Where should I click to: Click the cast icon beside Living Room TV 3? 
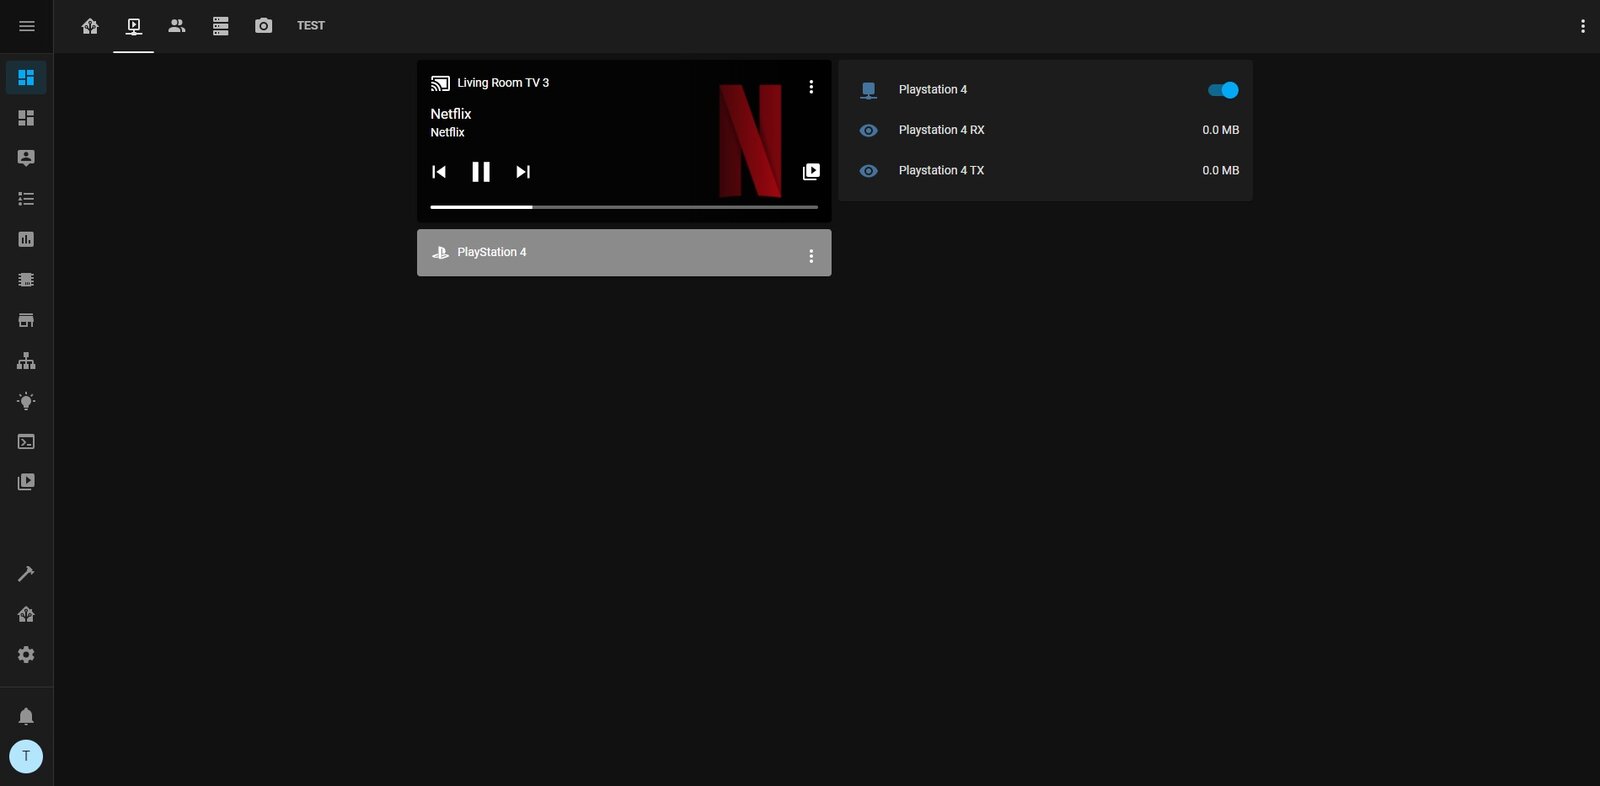(440, 83)
